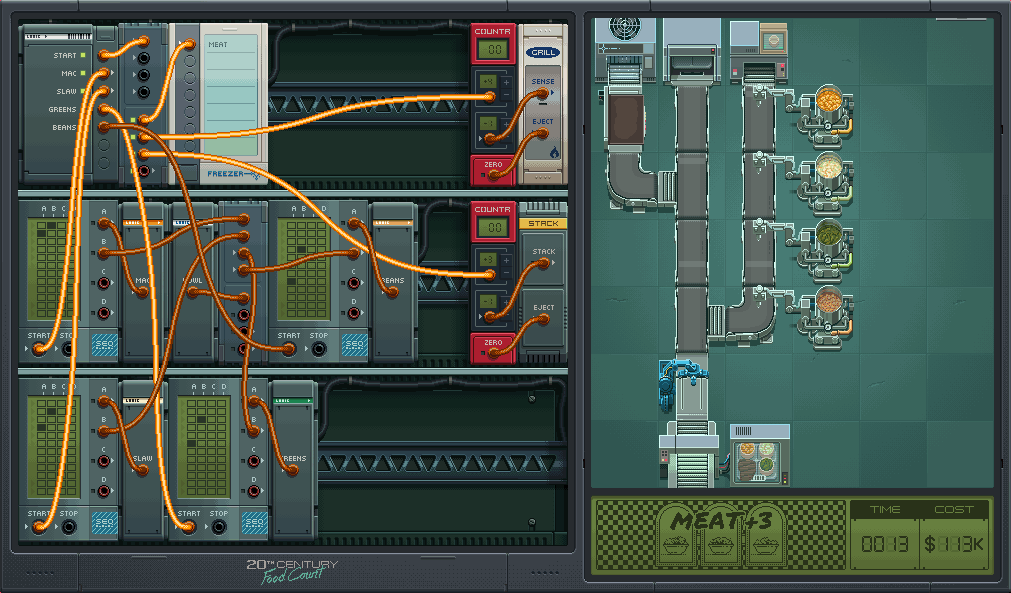Screen dimensions: 1011x593
Task: Click the yellow STACK module header
Action: point(544,223)
